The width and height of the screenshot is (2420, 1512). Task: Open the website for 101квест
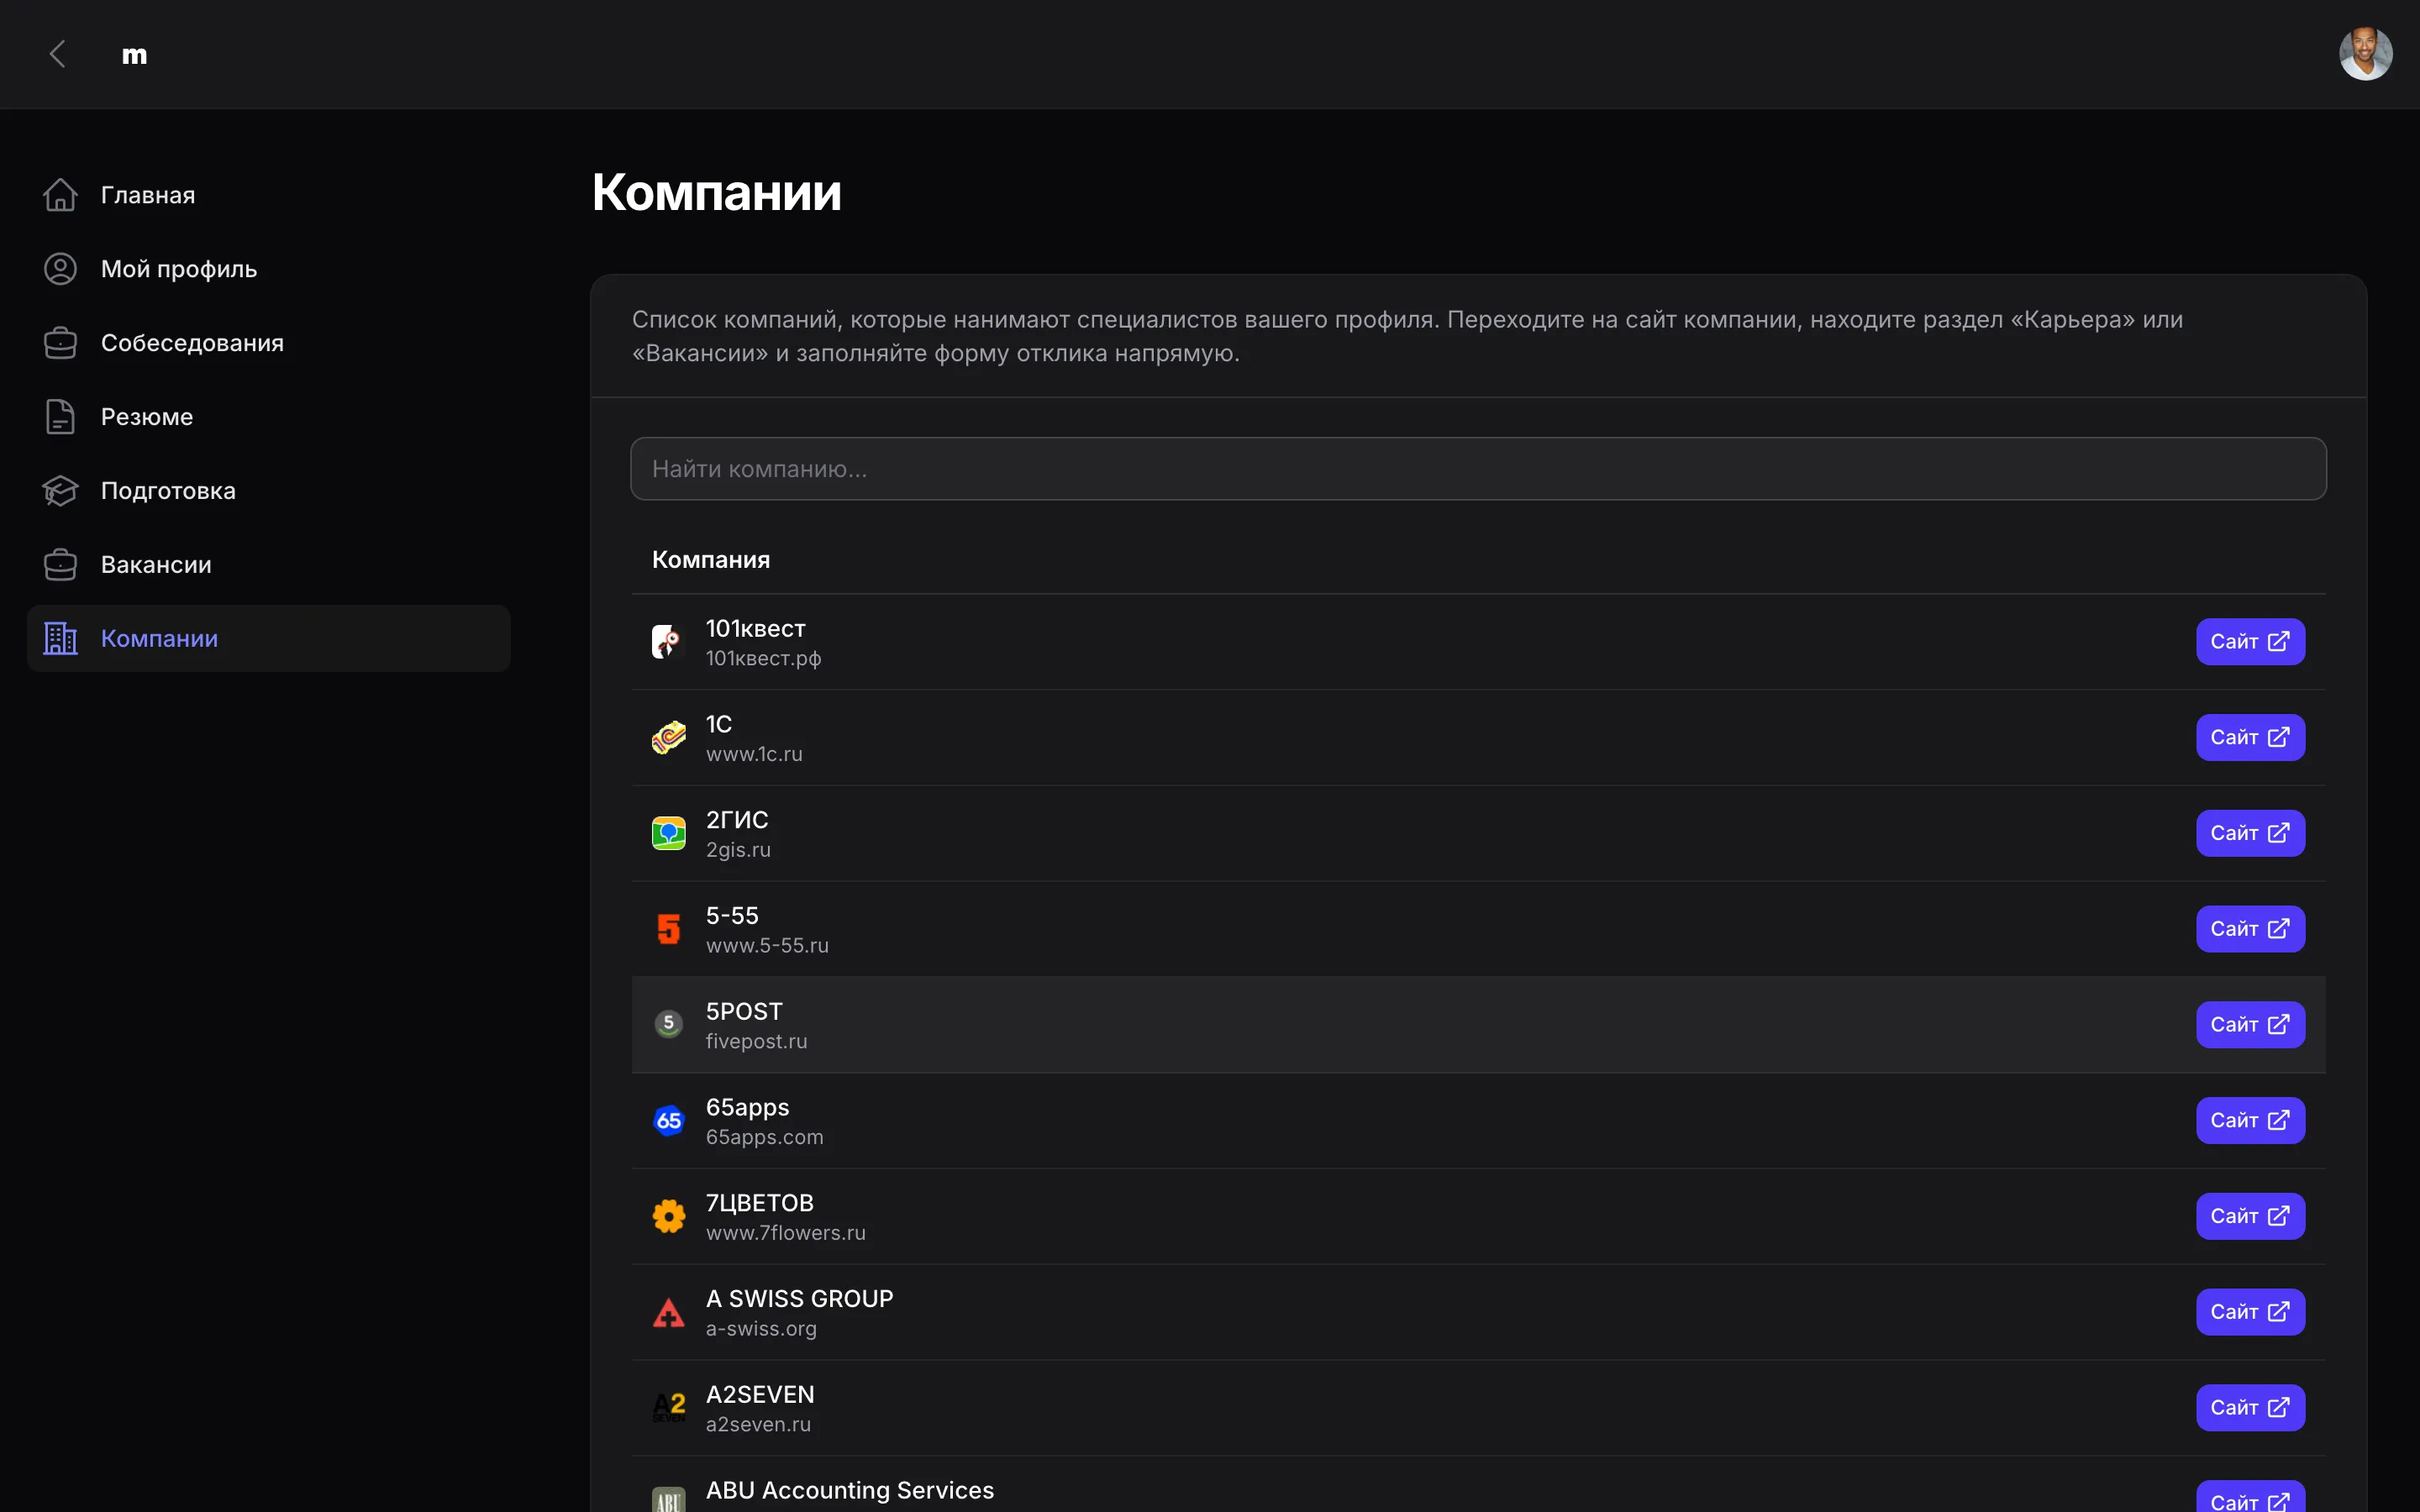point(2249,642)
